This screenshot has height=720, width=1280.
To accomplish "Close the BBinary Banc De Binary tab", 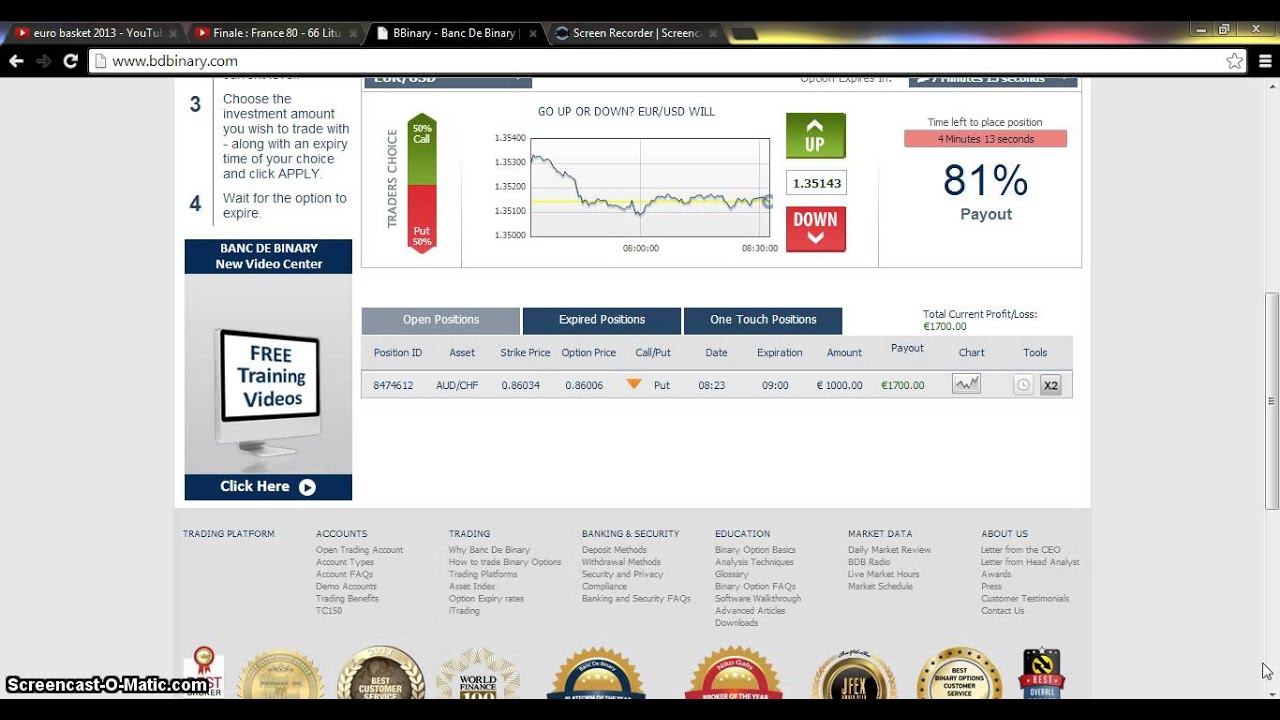I will click(531, 33).
